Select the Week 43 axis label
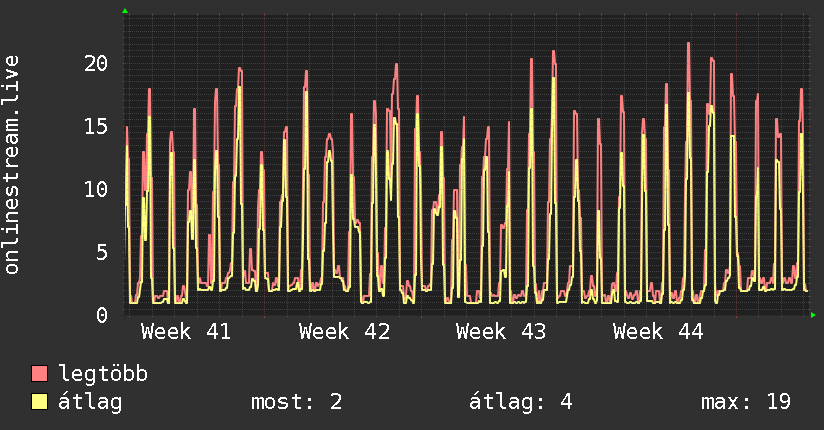824x430 pixels. coord(501,332)
